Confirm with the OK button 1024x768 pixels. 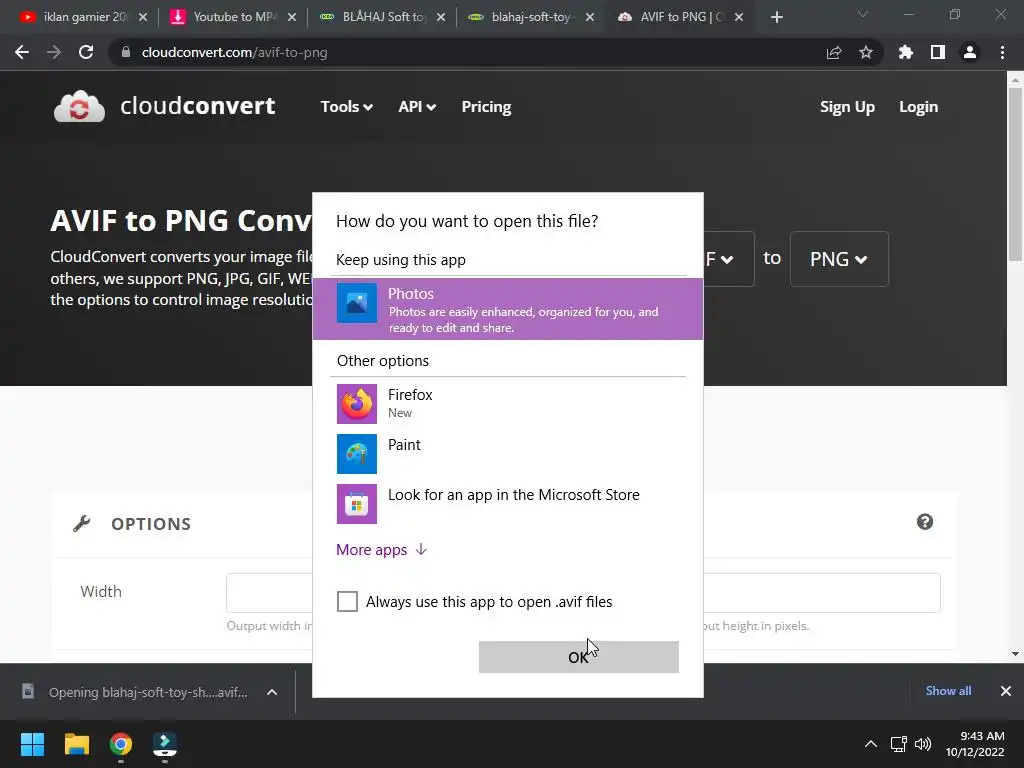579,657
